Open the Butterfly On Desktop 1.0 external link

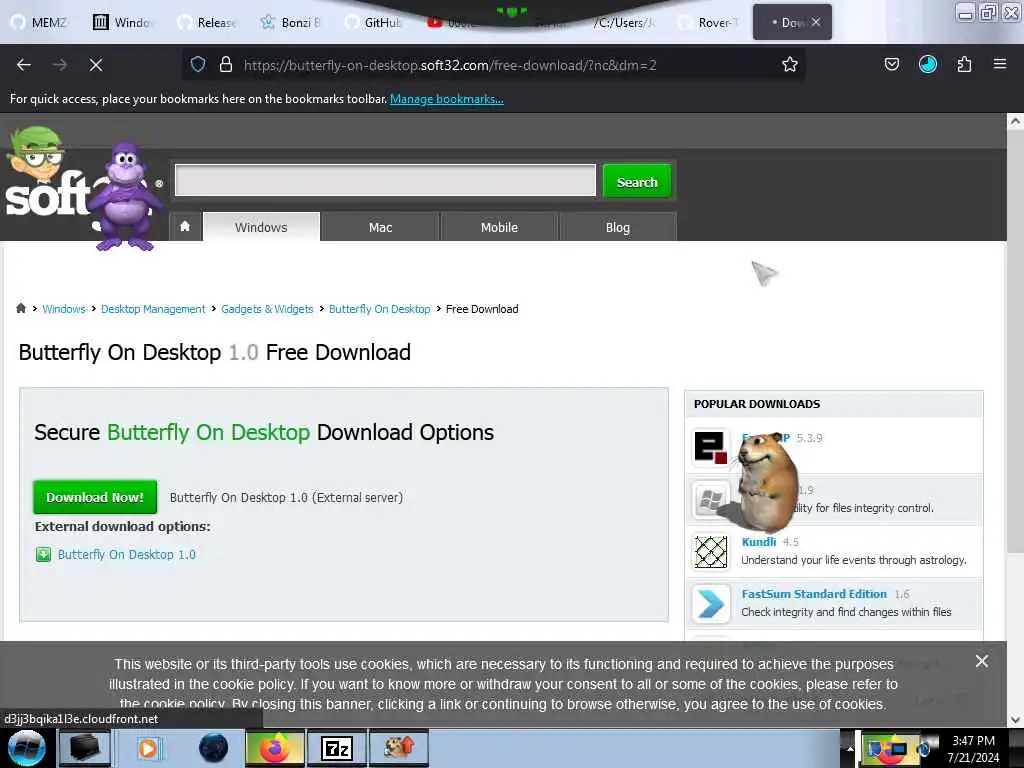click(x=127, y=554)
